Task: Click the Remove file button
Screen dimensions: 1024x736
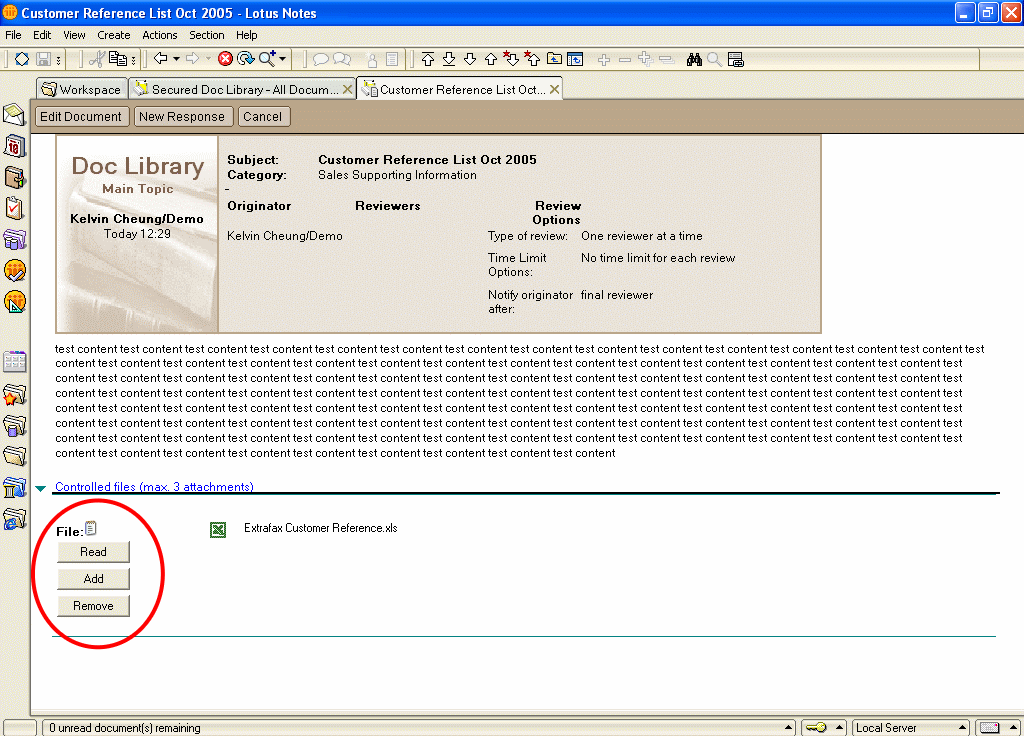Action: 93,606
